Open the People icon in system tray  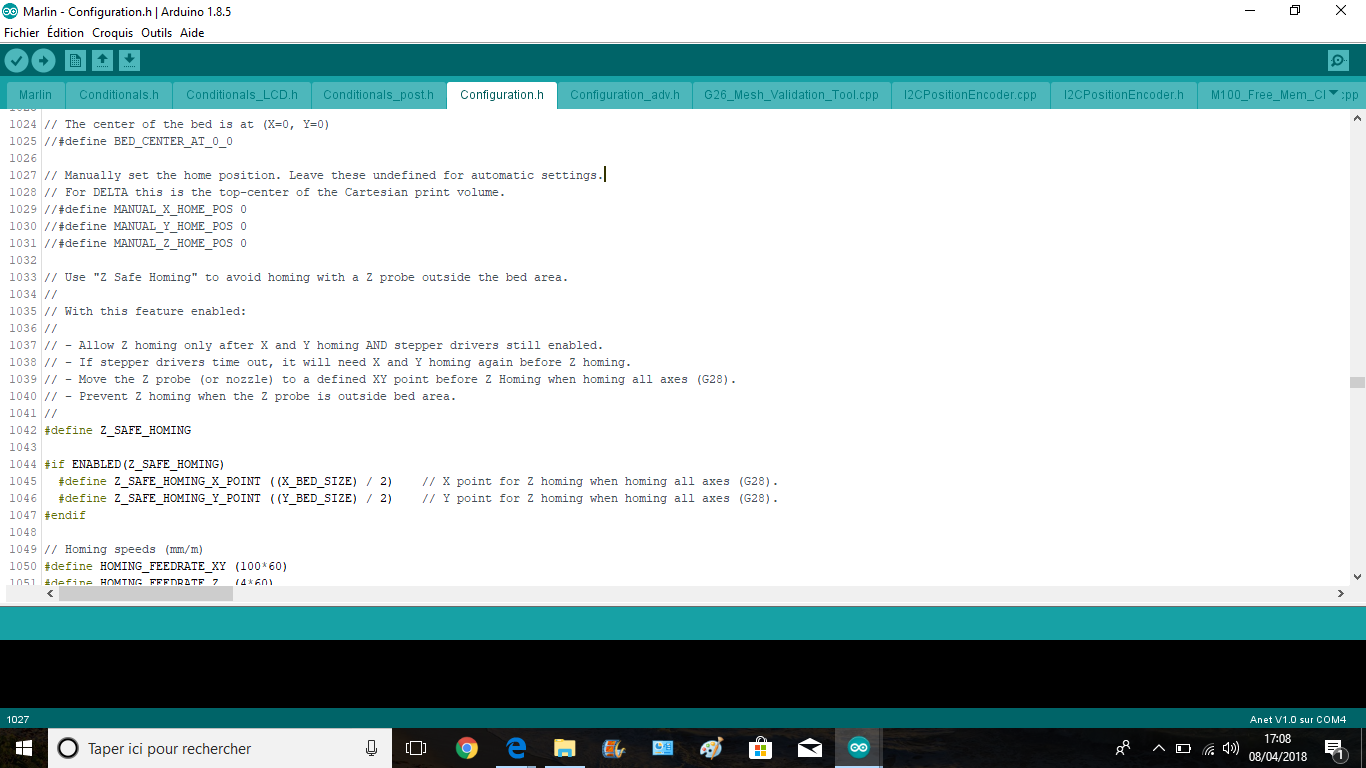click(x=1123, y=748)
